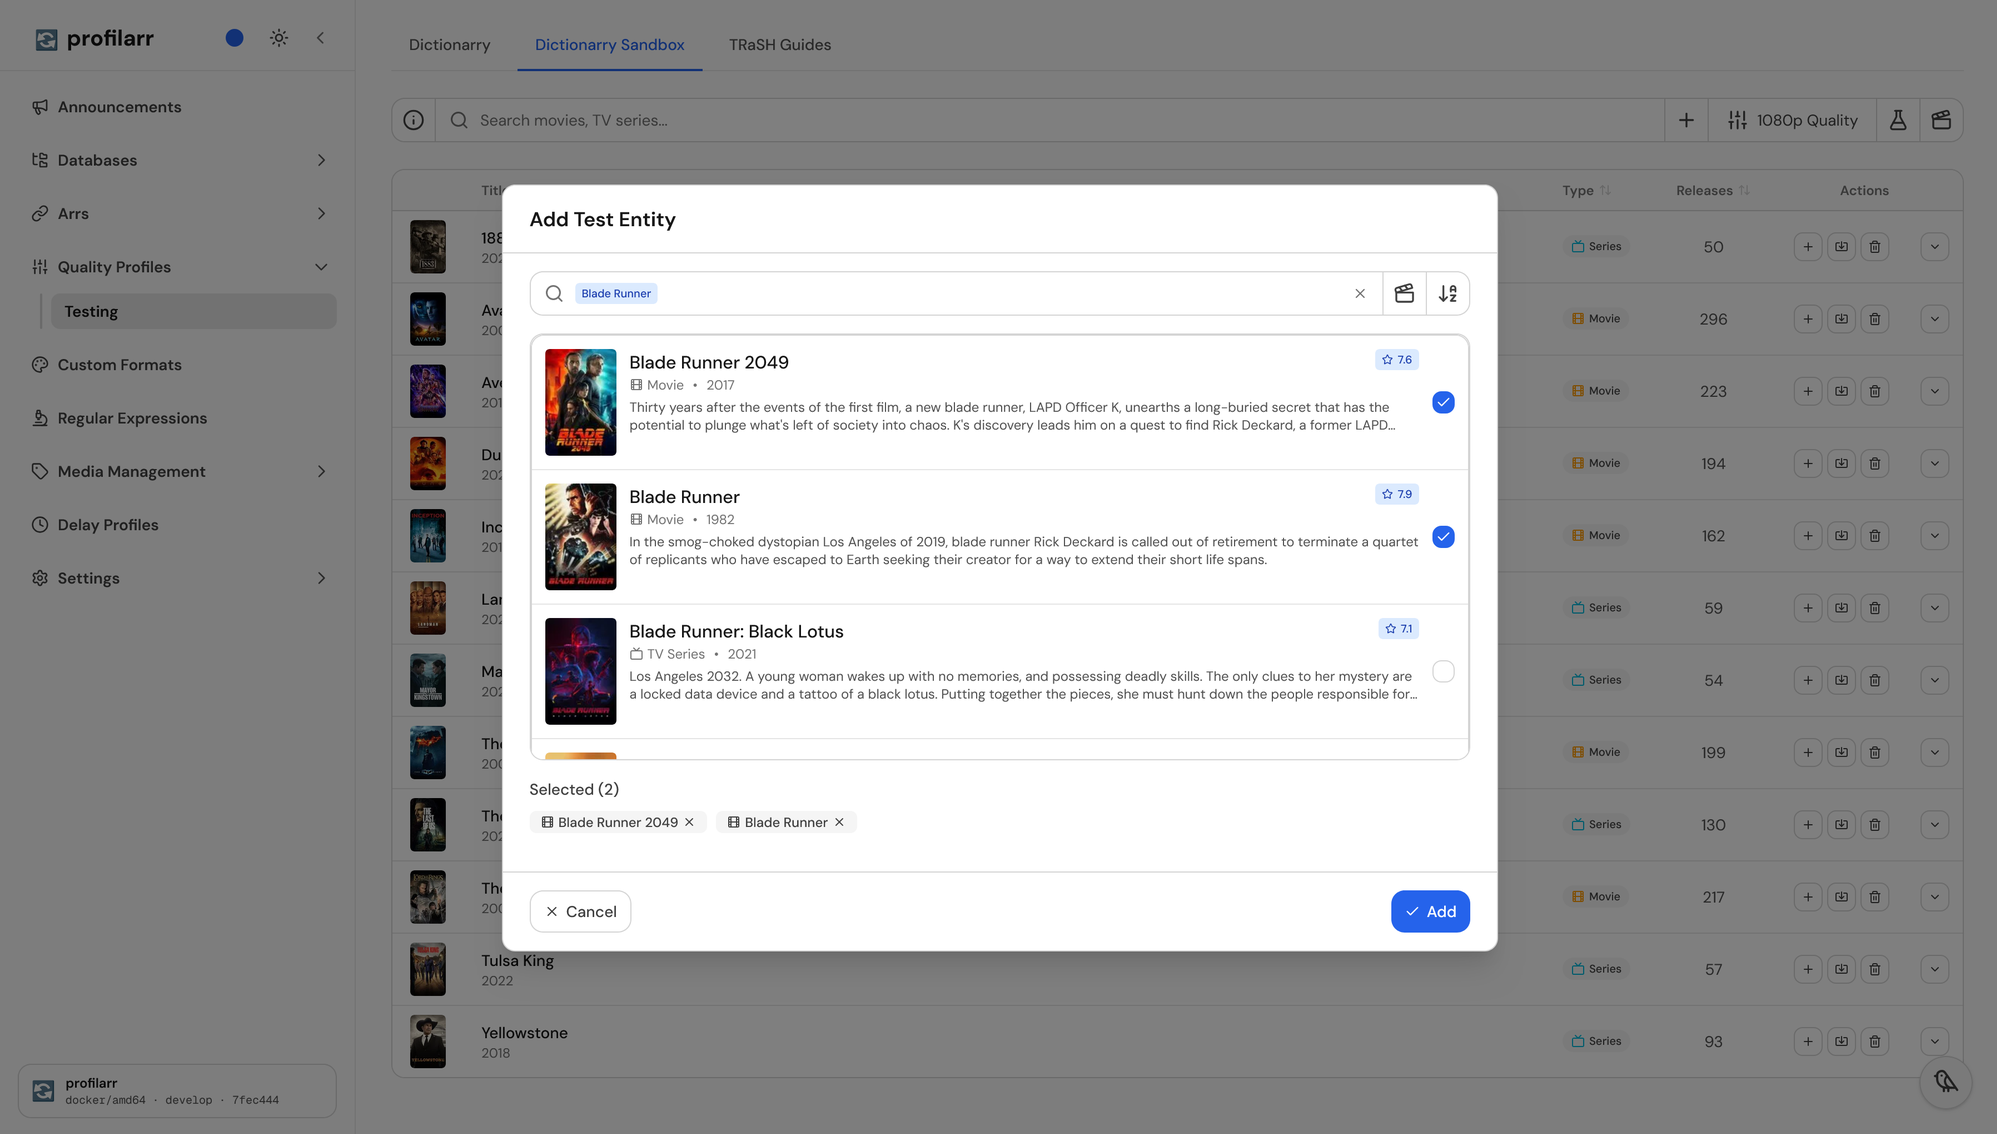
Task: Delete row with 223 releases
Action: click(1875, 391)
